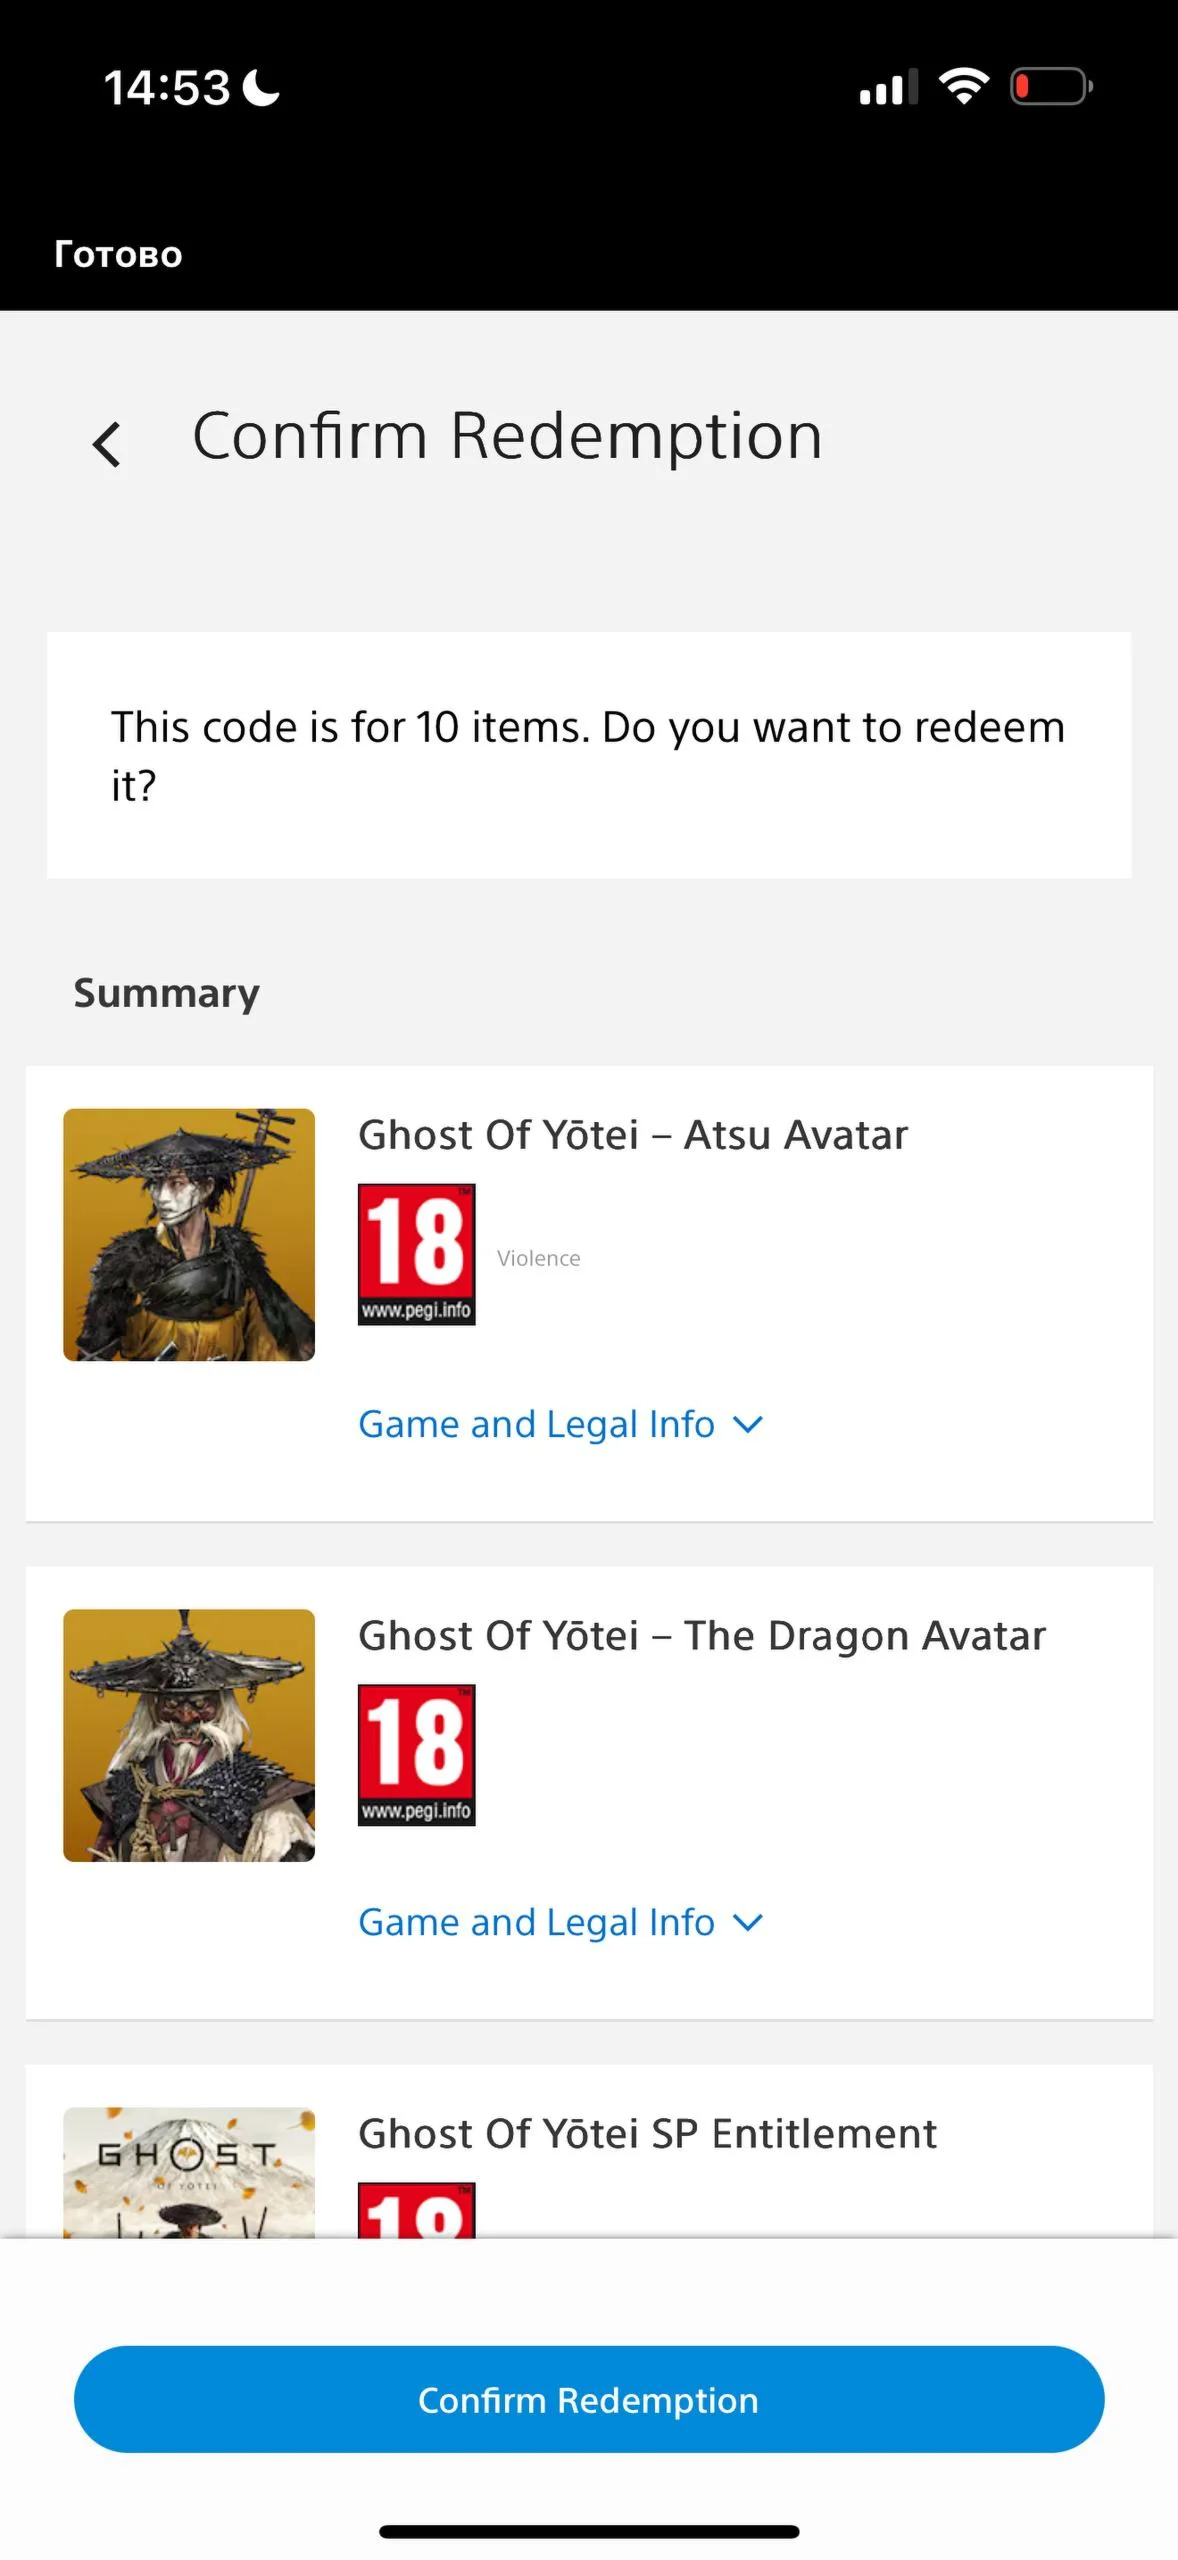Tap the Wi-Fi icon in status bar
This screenshot has width=1178, height=2560.
tap(963, 87)
